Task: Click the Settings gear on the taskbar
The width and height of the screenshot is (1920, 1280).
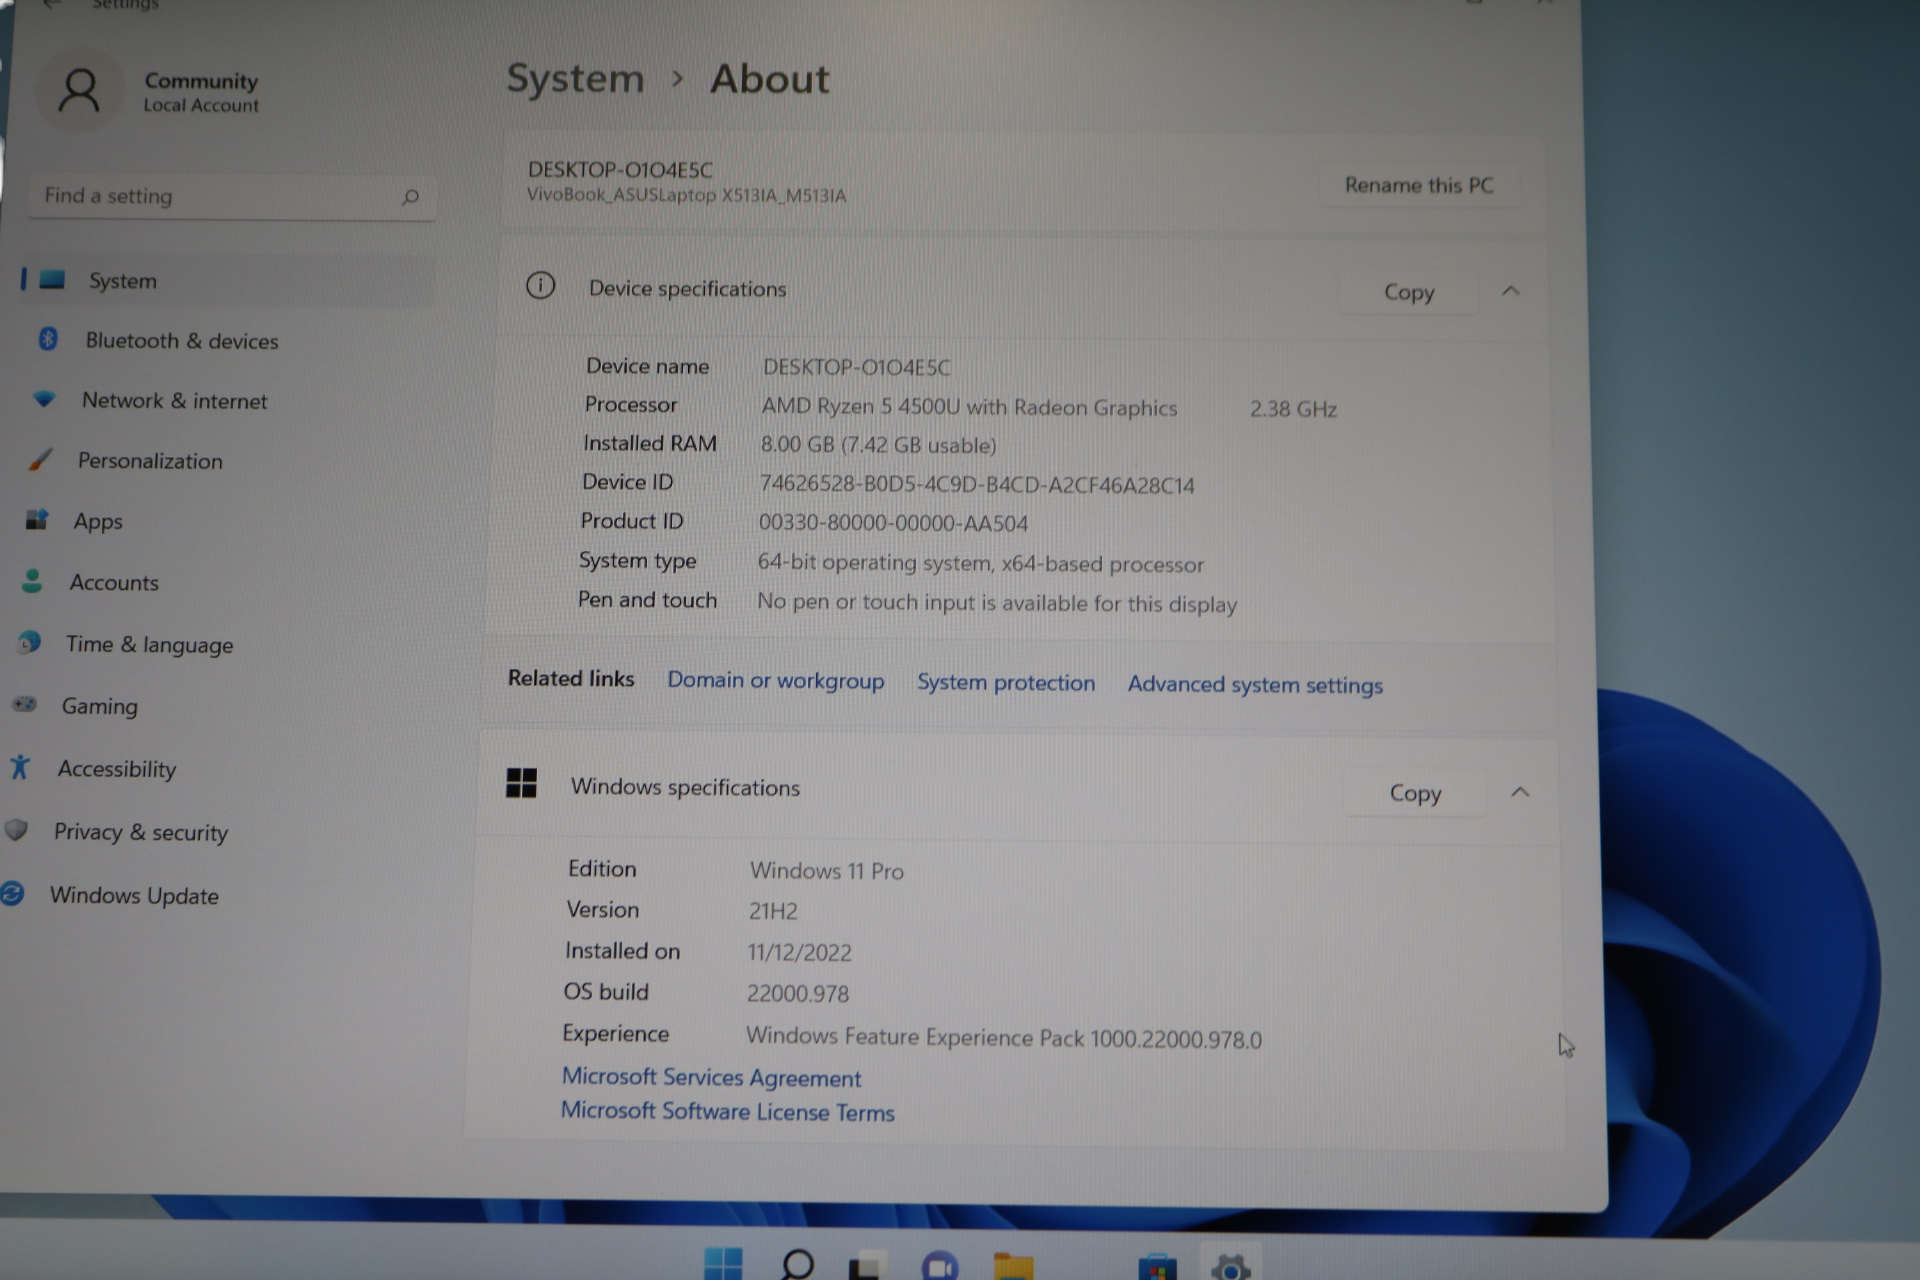Action: click(x=1231, y=1268)
